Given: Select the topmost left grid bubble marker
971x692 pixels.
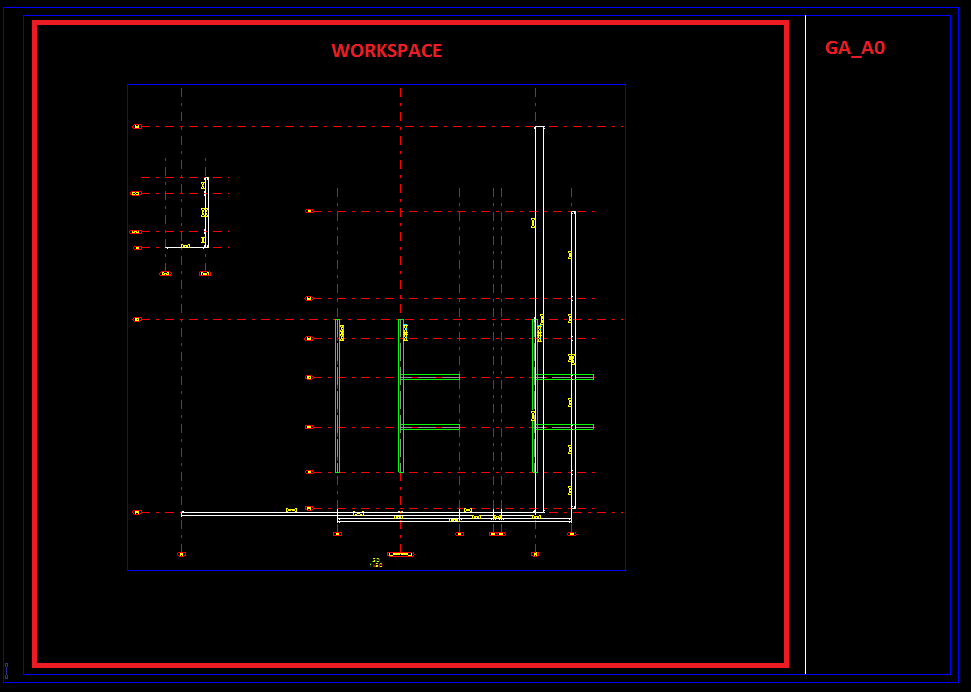Looking at the screenshot, I should click(x=137, y=127).
